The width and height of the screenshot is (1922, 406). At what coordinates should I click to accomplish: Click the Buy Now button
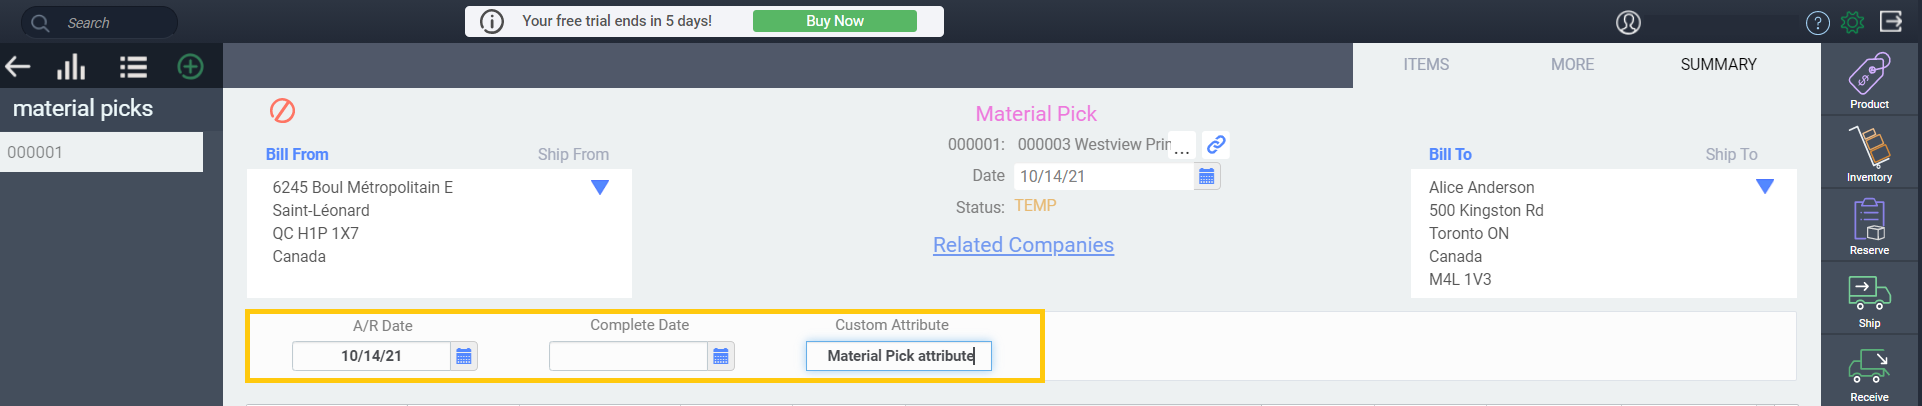click(835, 21)
